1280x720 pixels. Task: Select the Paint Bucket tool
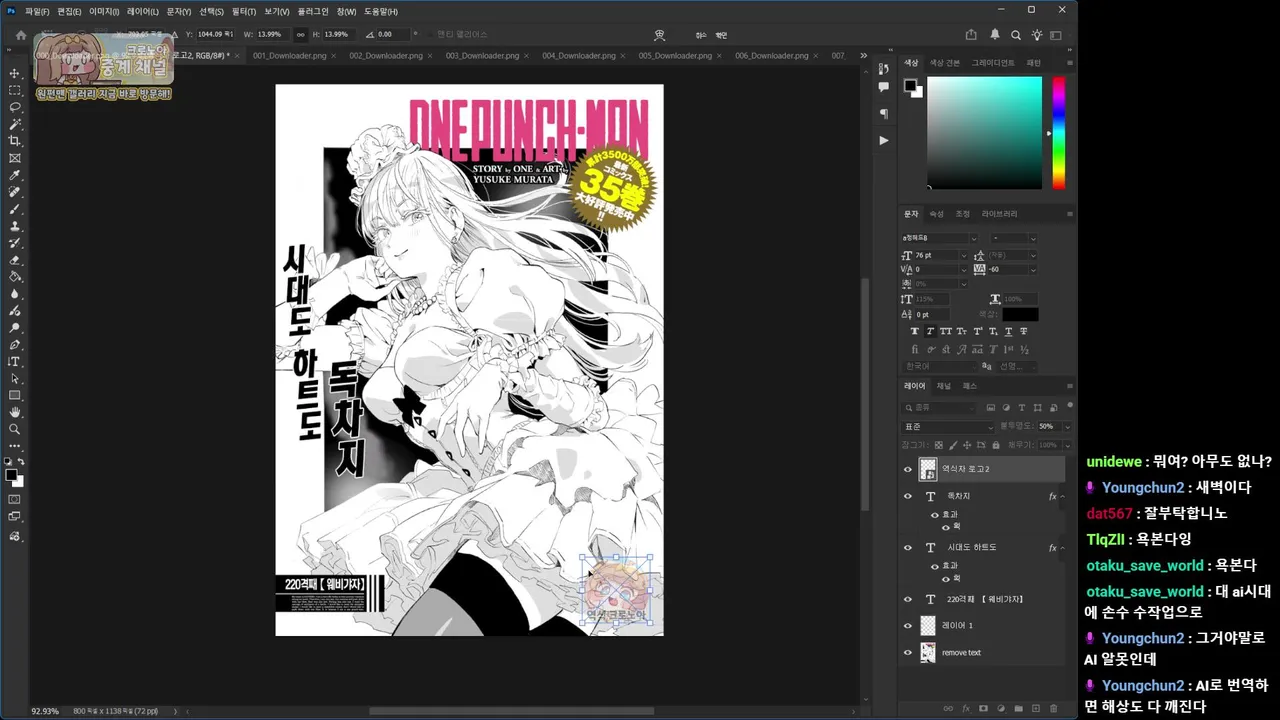[x=14, y=277]
